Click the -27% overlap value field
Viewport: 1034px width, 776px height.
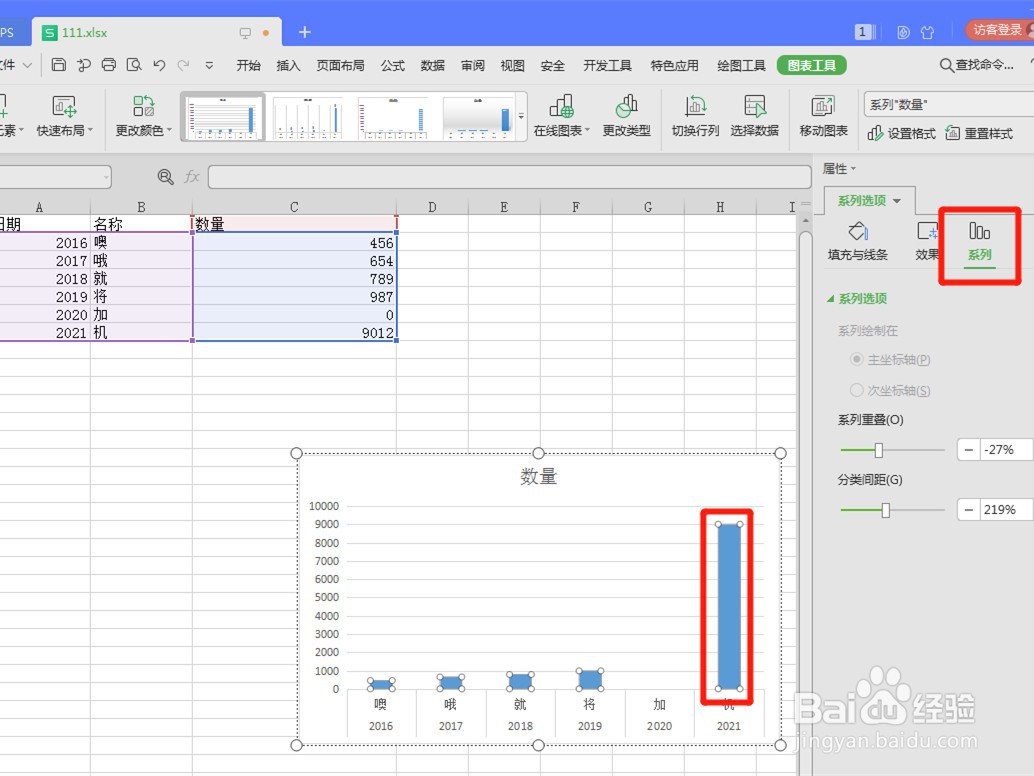(1006, 450)
